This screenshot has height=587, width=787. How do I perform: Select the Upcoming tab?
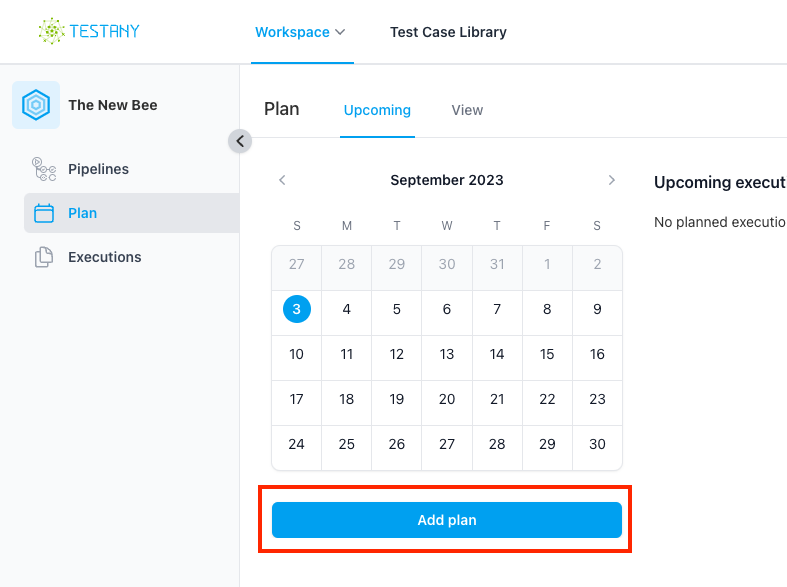coord(377,110)
